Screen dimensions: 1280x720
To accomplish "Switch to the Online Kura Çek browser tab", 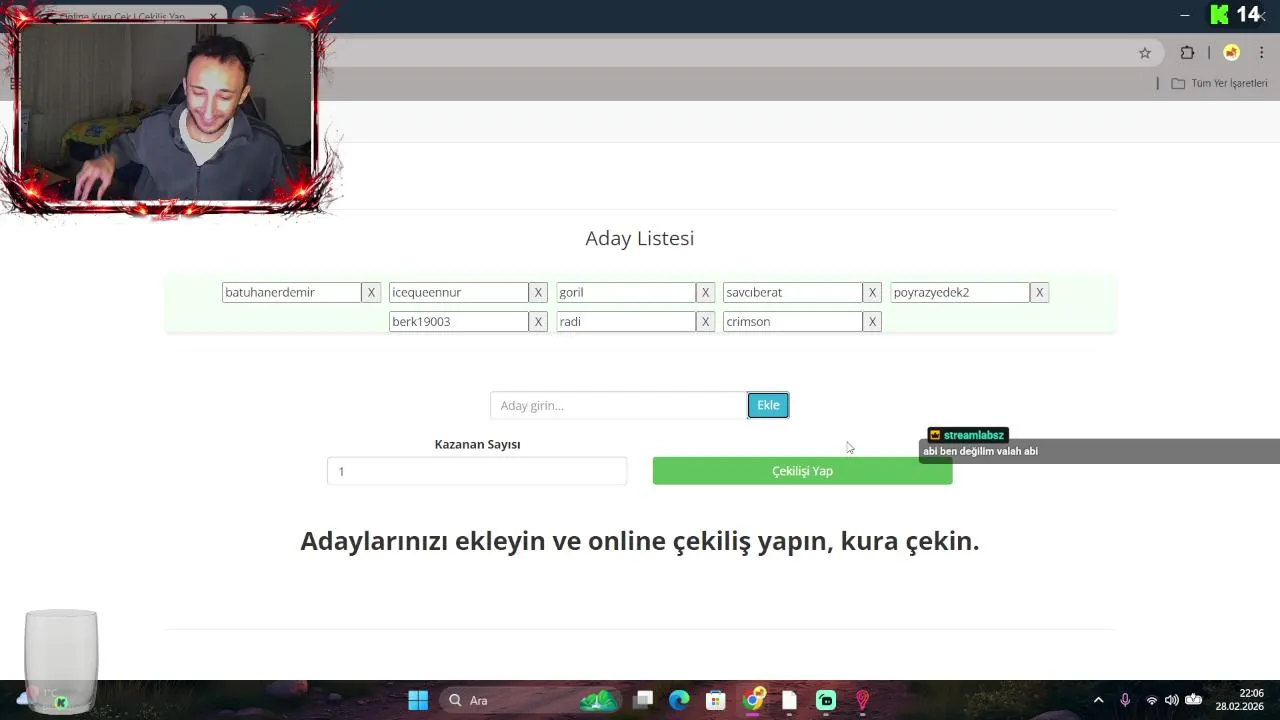I will click(120, 17).
